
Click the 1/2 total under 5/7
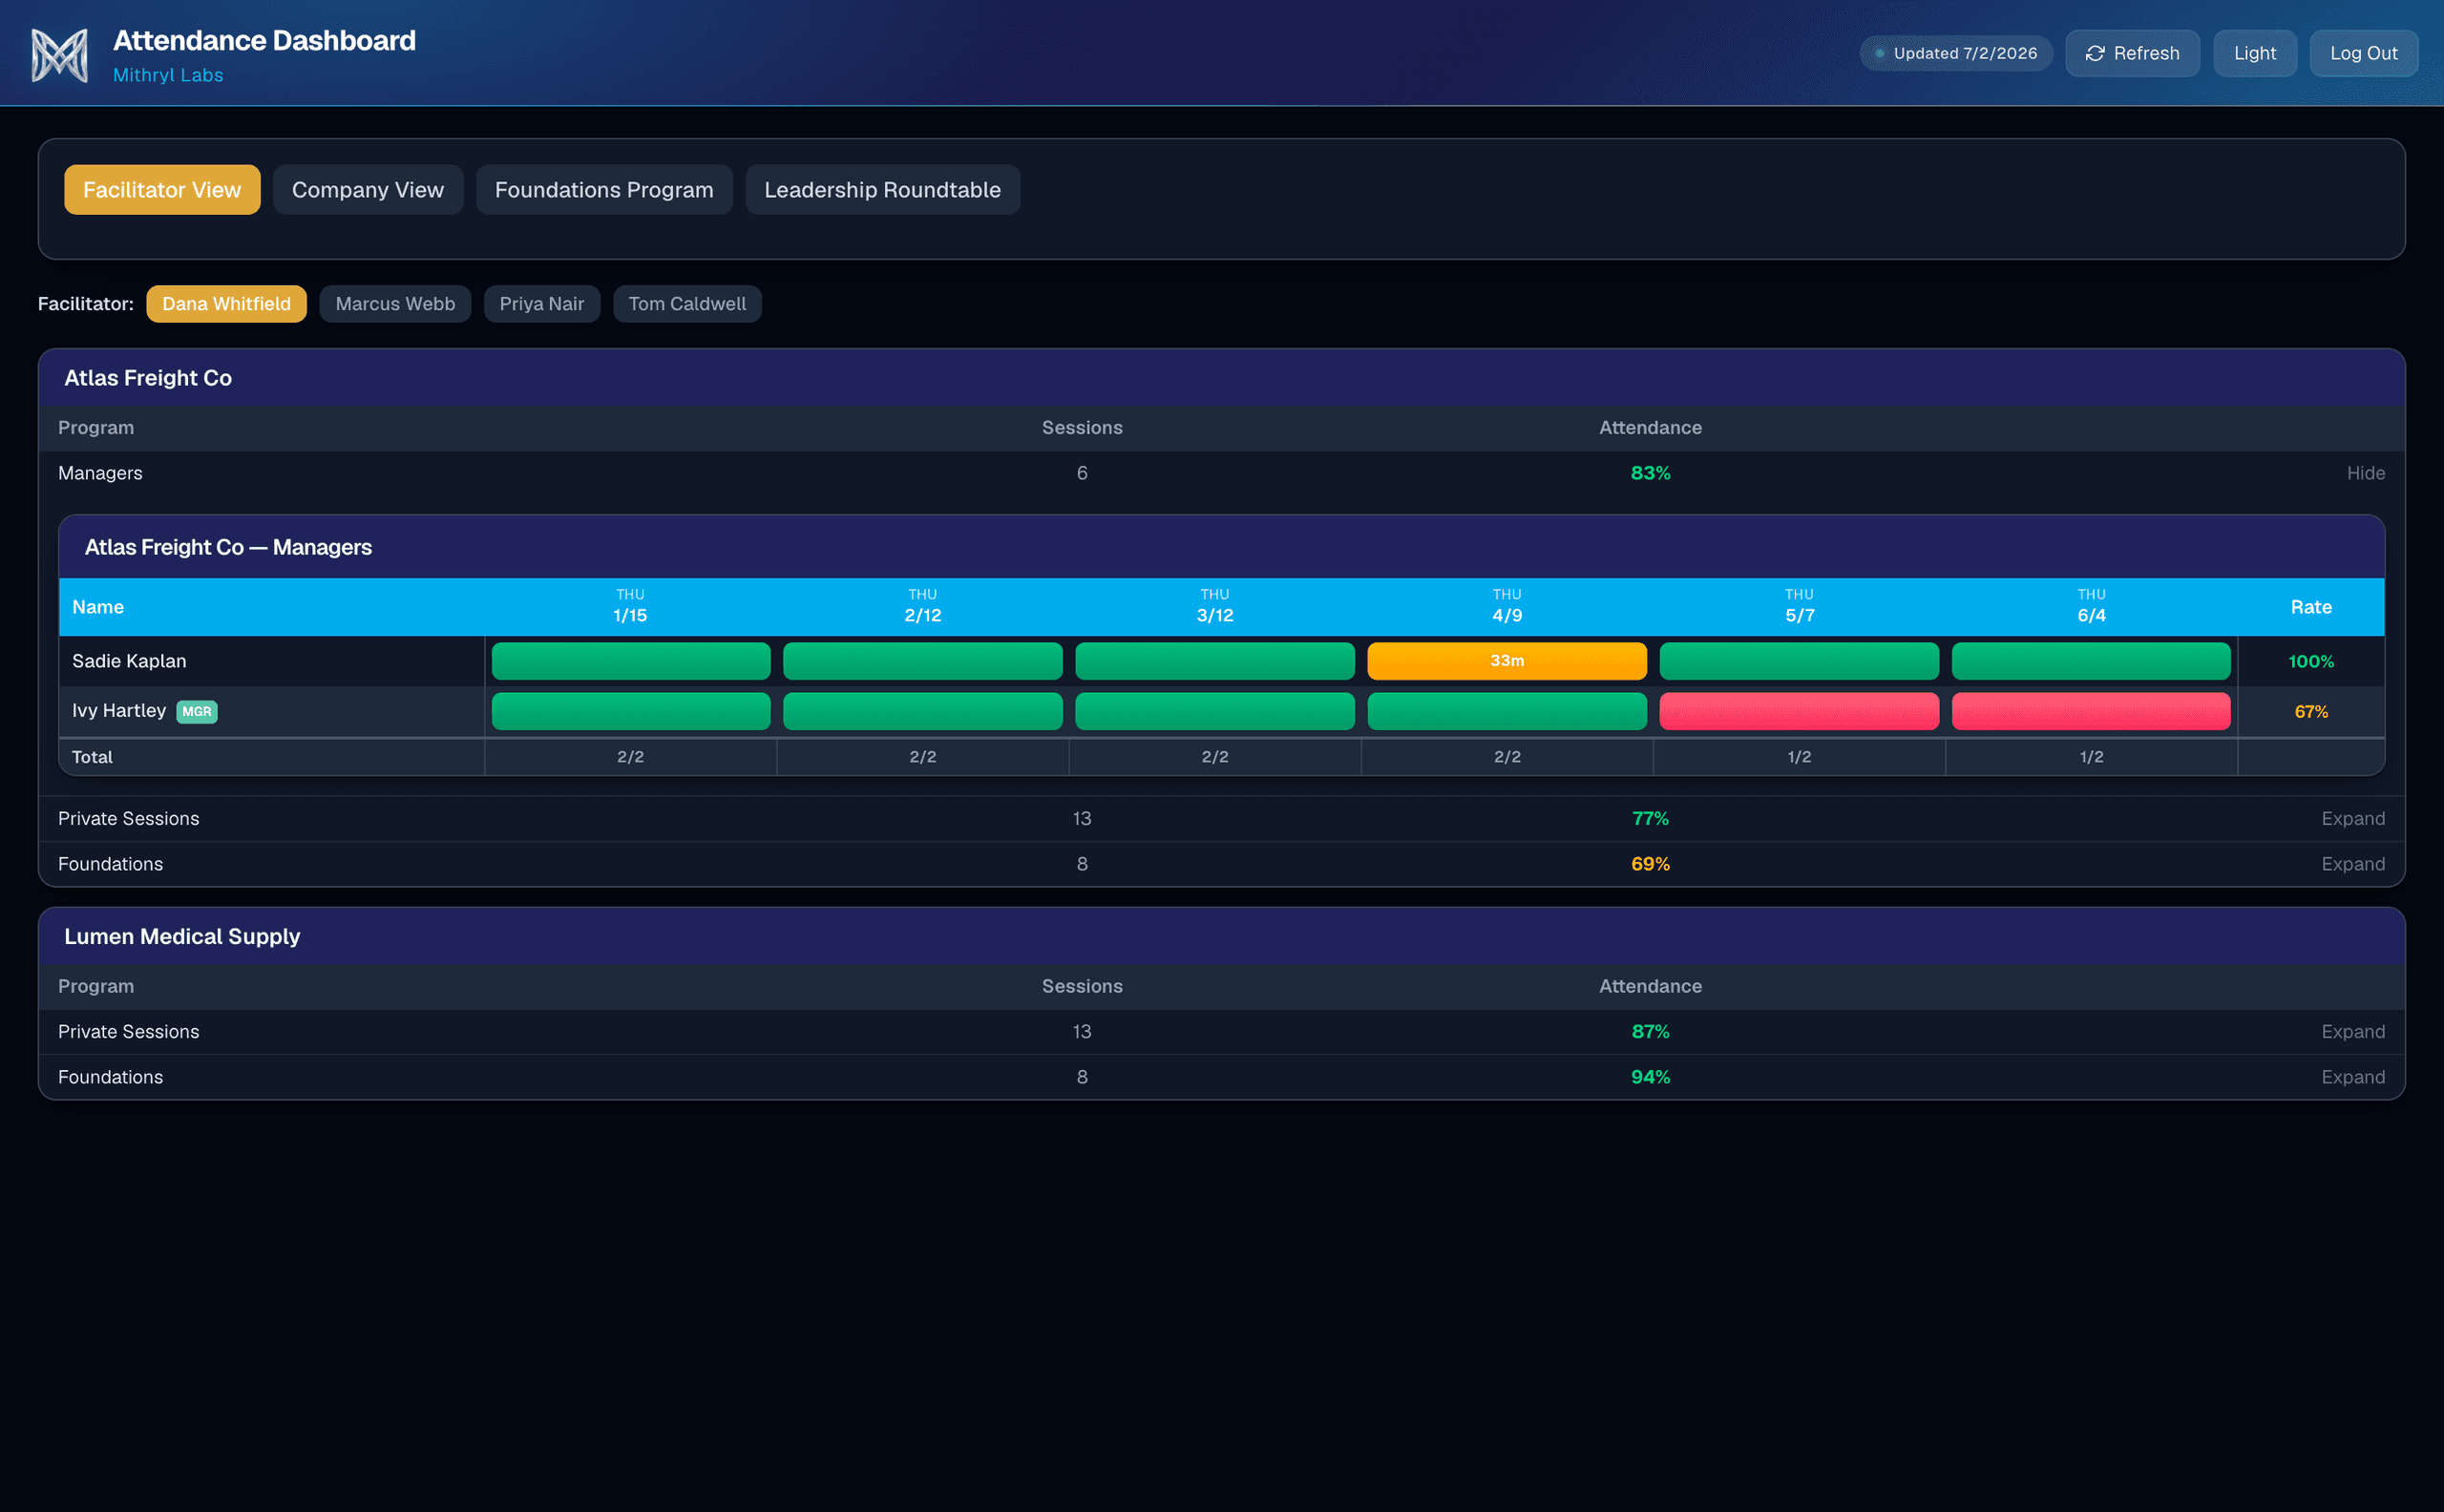point(1799,757)
